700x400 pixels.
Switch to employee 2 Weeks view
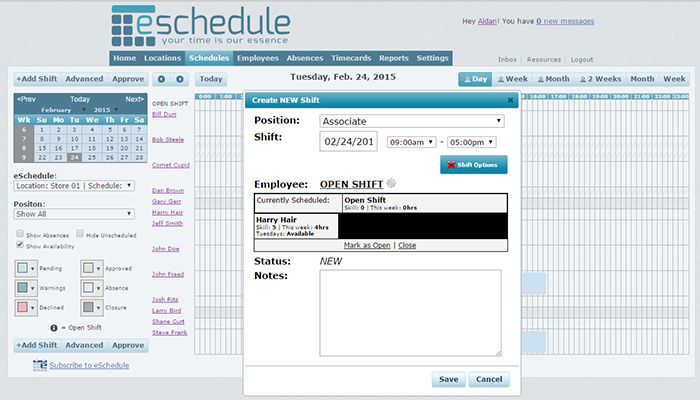click(600, 79)
